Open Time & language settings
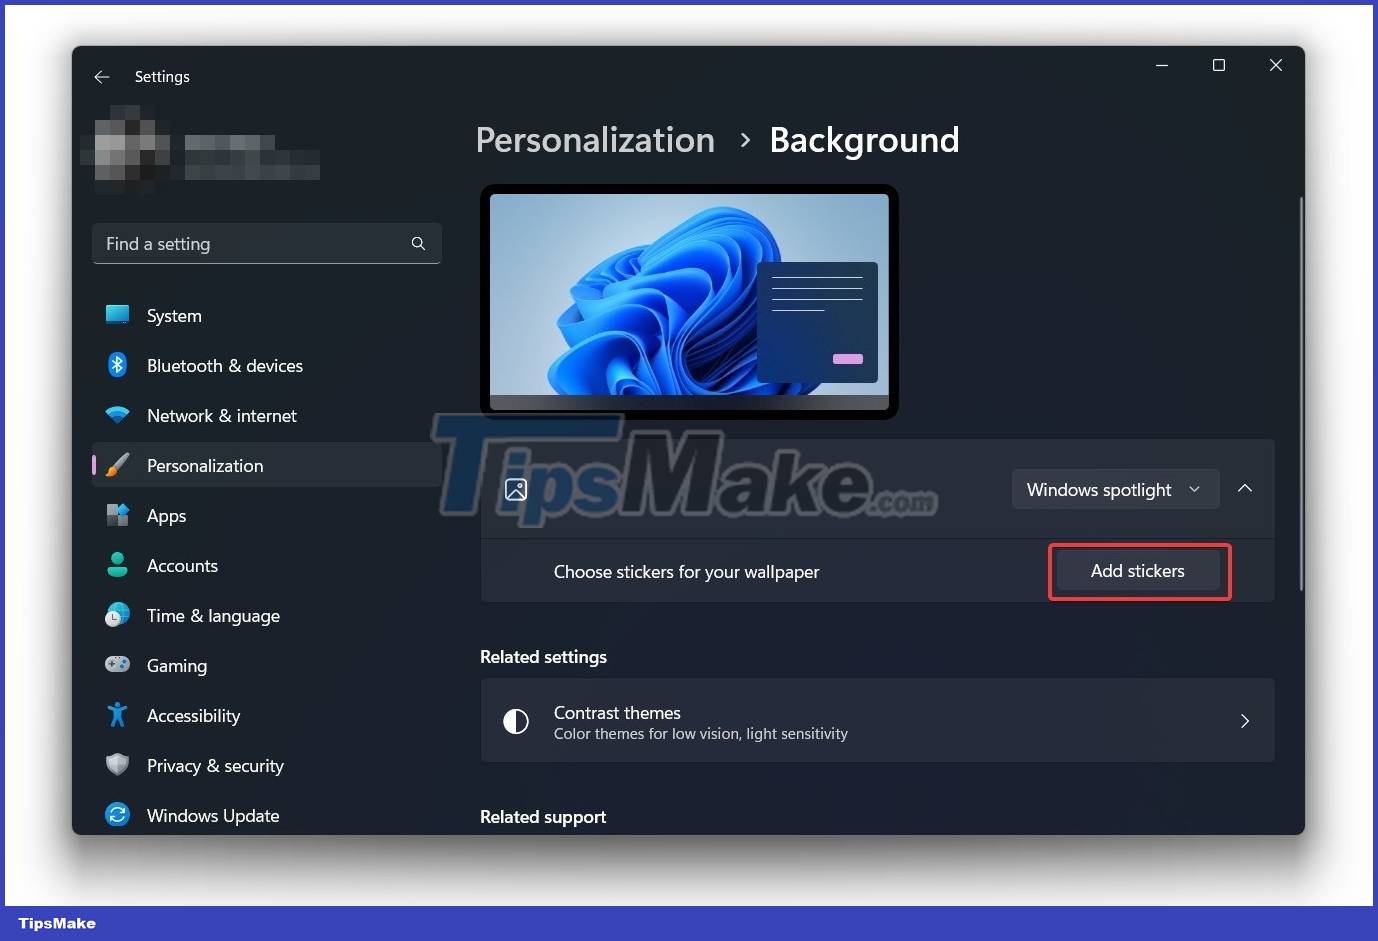Image resolution: width=1378 pixels, height=941 pixels. [266, 615]
